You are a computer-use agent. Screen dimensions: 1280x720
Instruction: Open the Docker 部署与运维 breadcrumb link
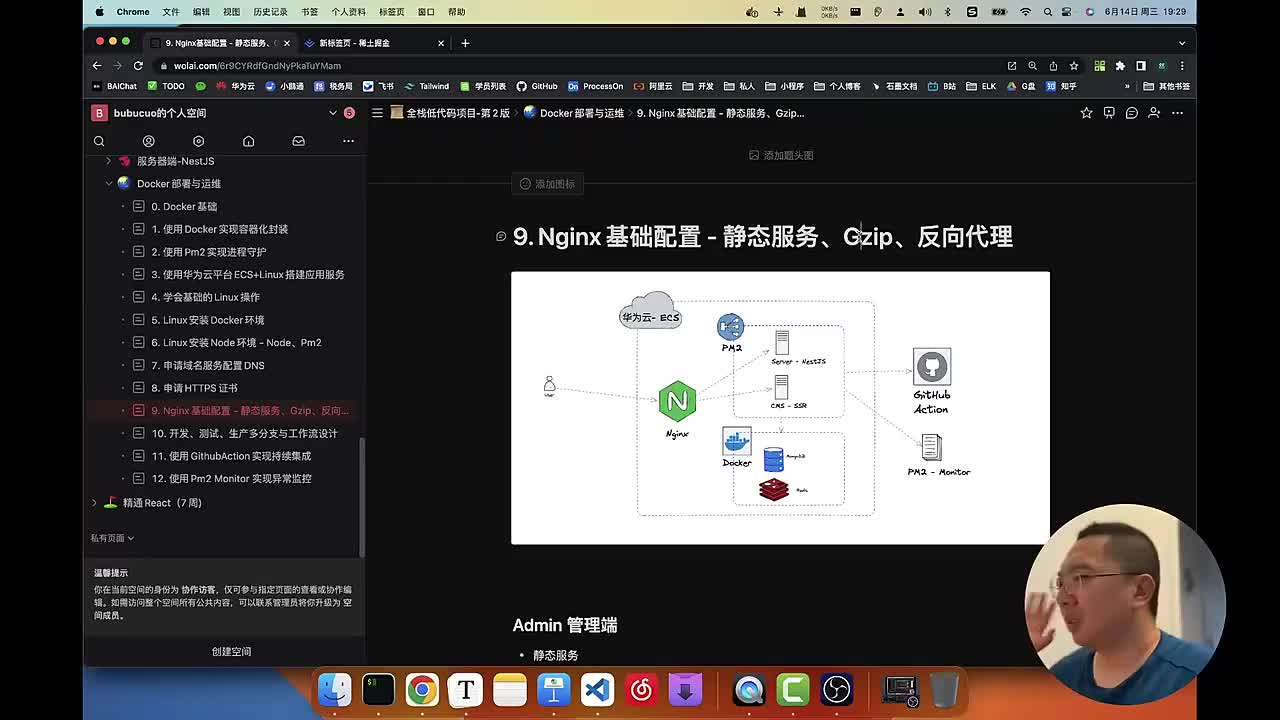pos(573,113)
